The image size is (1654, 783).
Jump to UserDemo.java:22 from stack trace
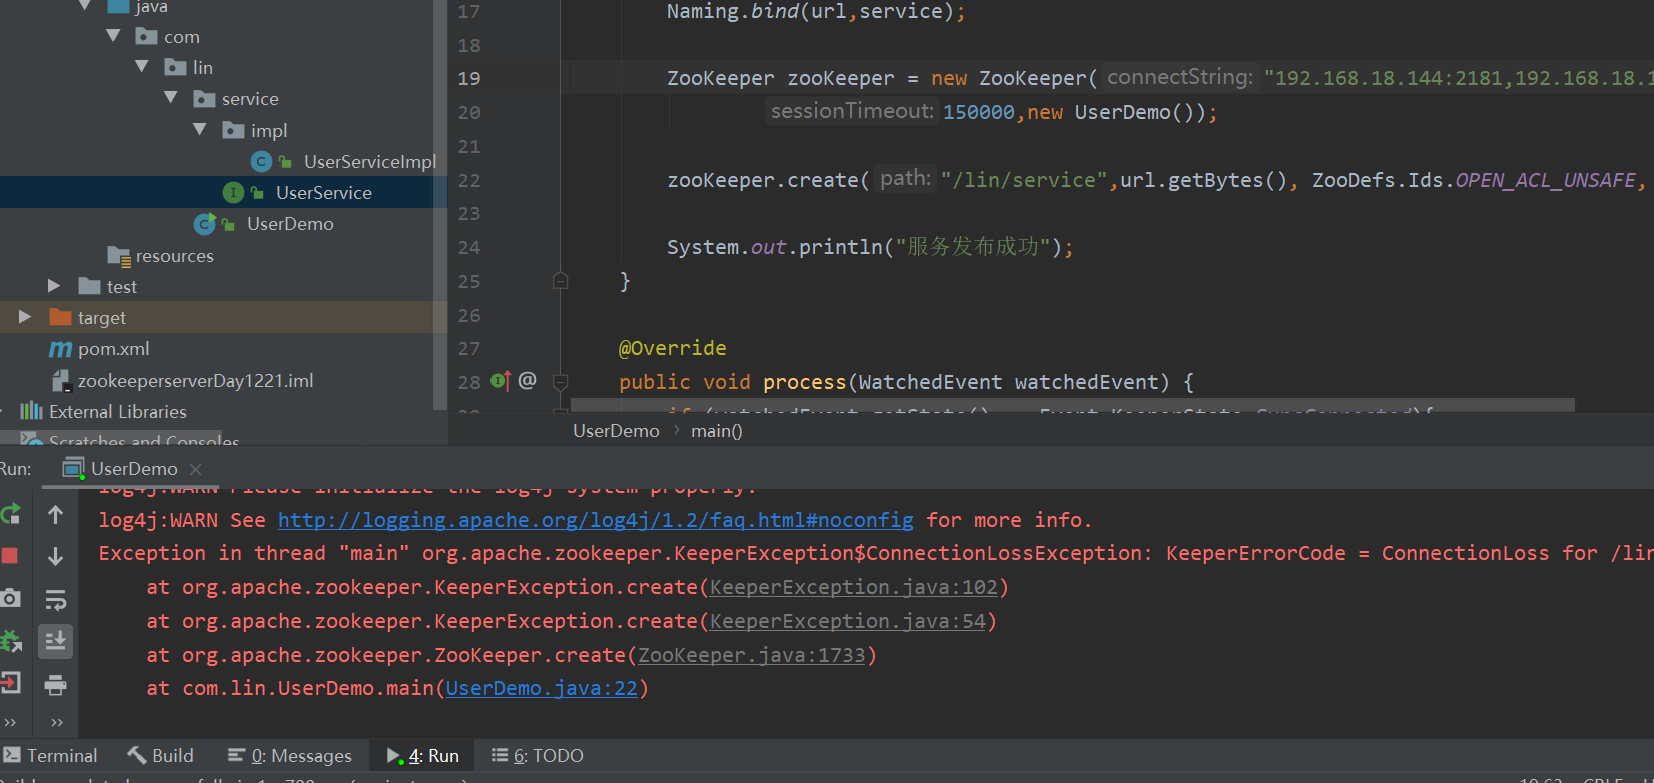pos(541,688)
